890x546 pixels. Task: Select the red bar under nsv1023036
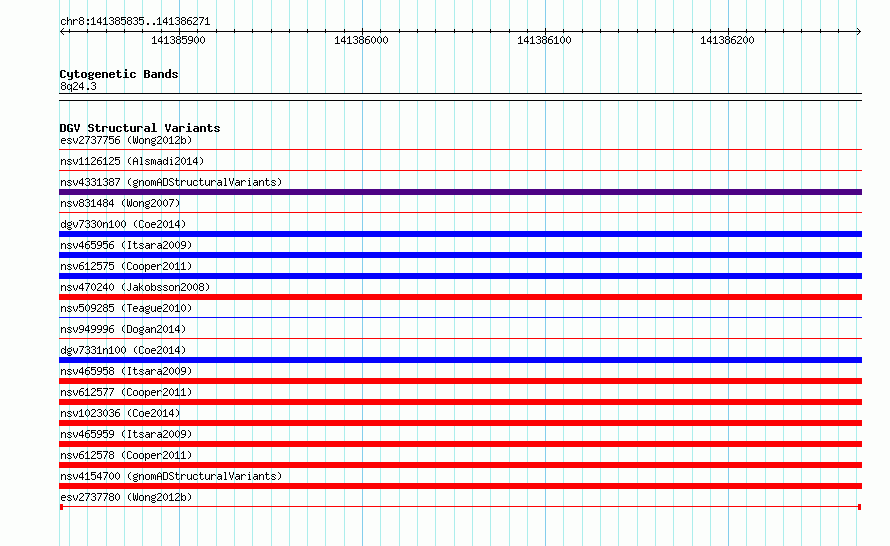point(460,423)
